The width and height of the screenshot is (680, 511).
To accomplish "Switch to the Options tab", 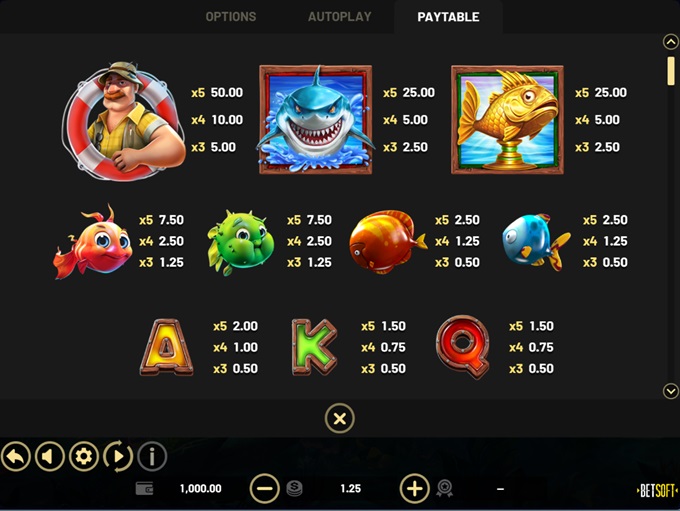I will tap(231, 17).
